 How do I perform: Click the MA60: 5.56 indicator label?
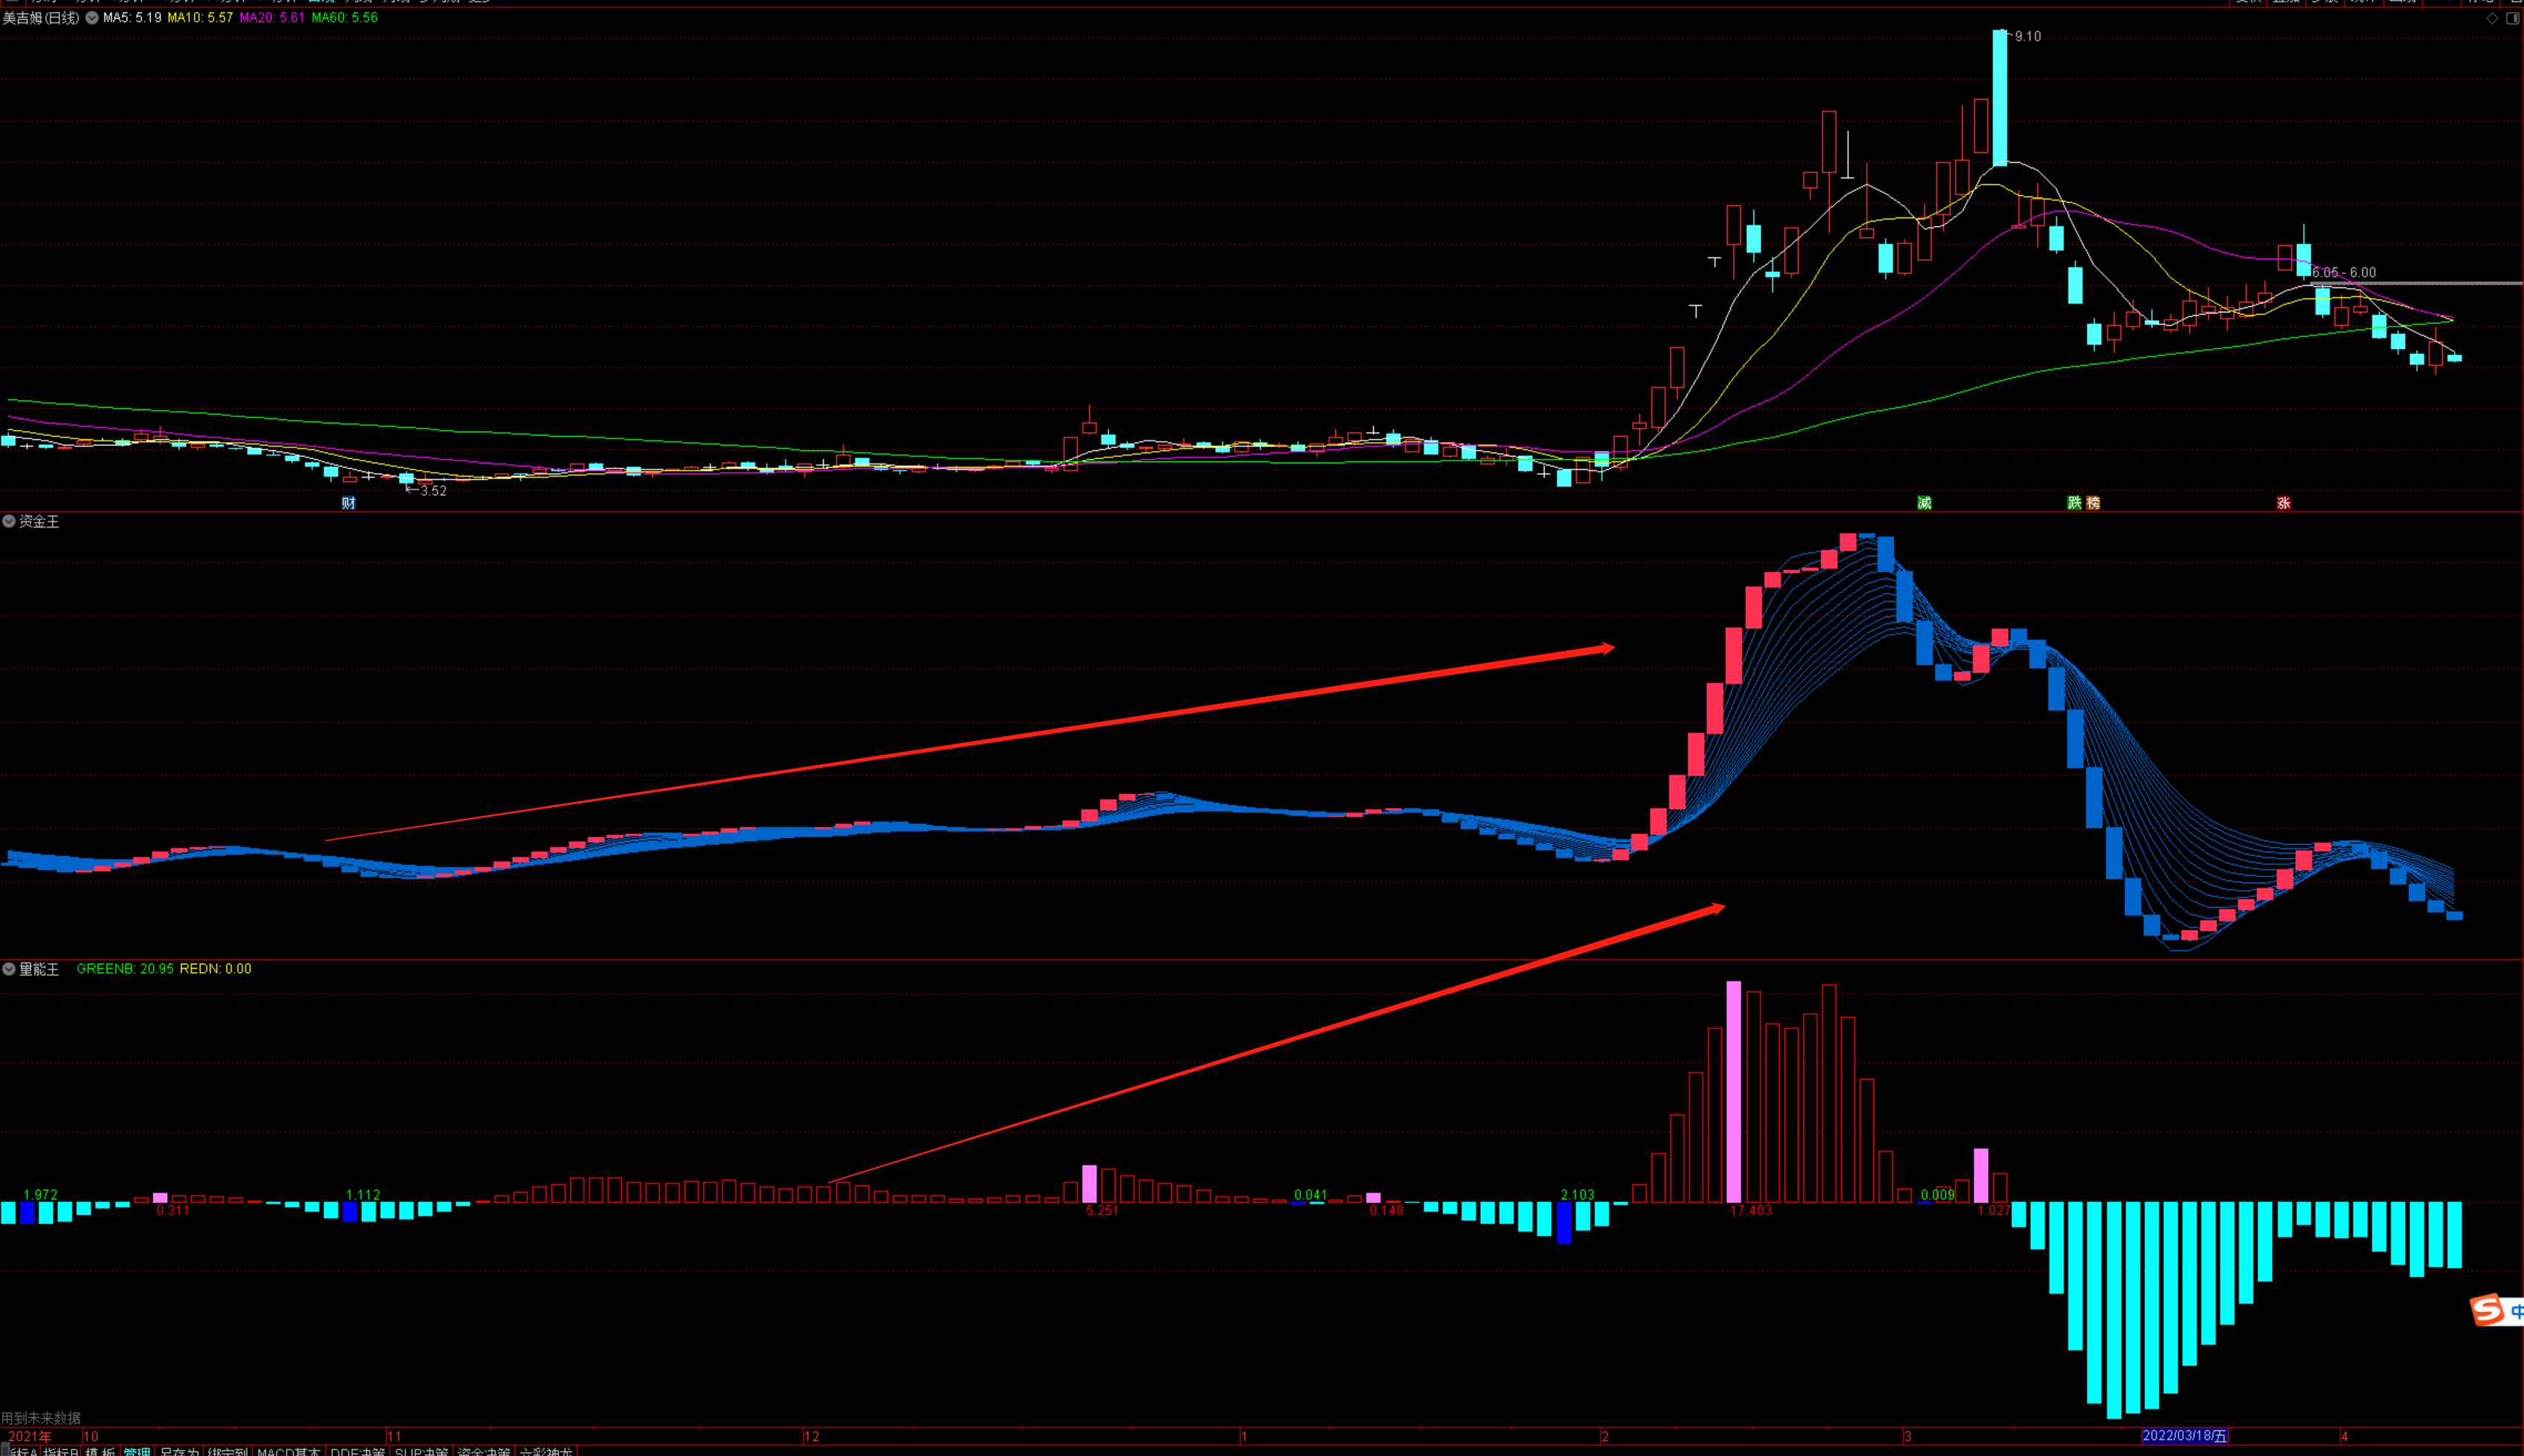pyautogui.click(x=345, y=18)
